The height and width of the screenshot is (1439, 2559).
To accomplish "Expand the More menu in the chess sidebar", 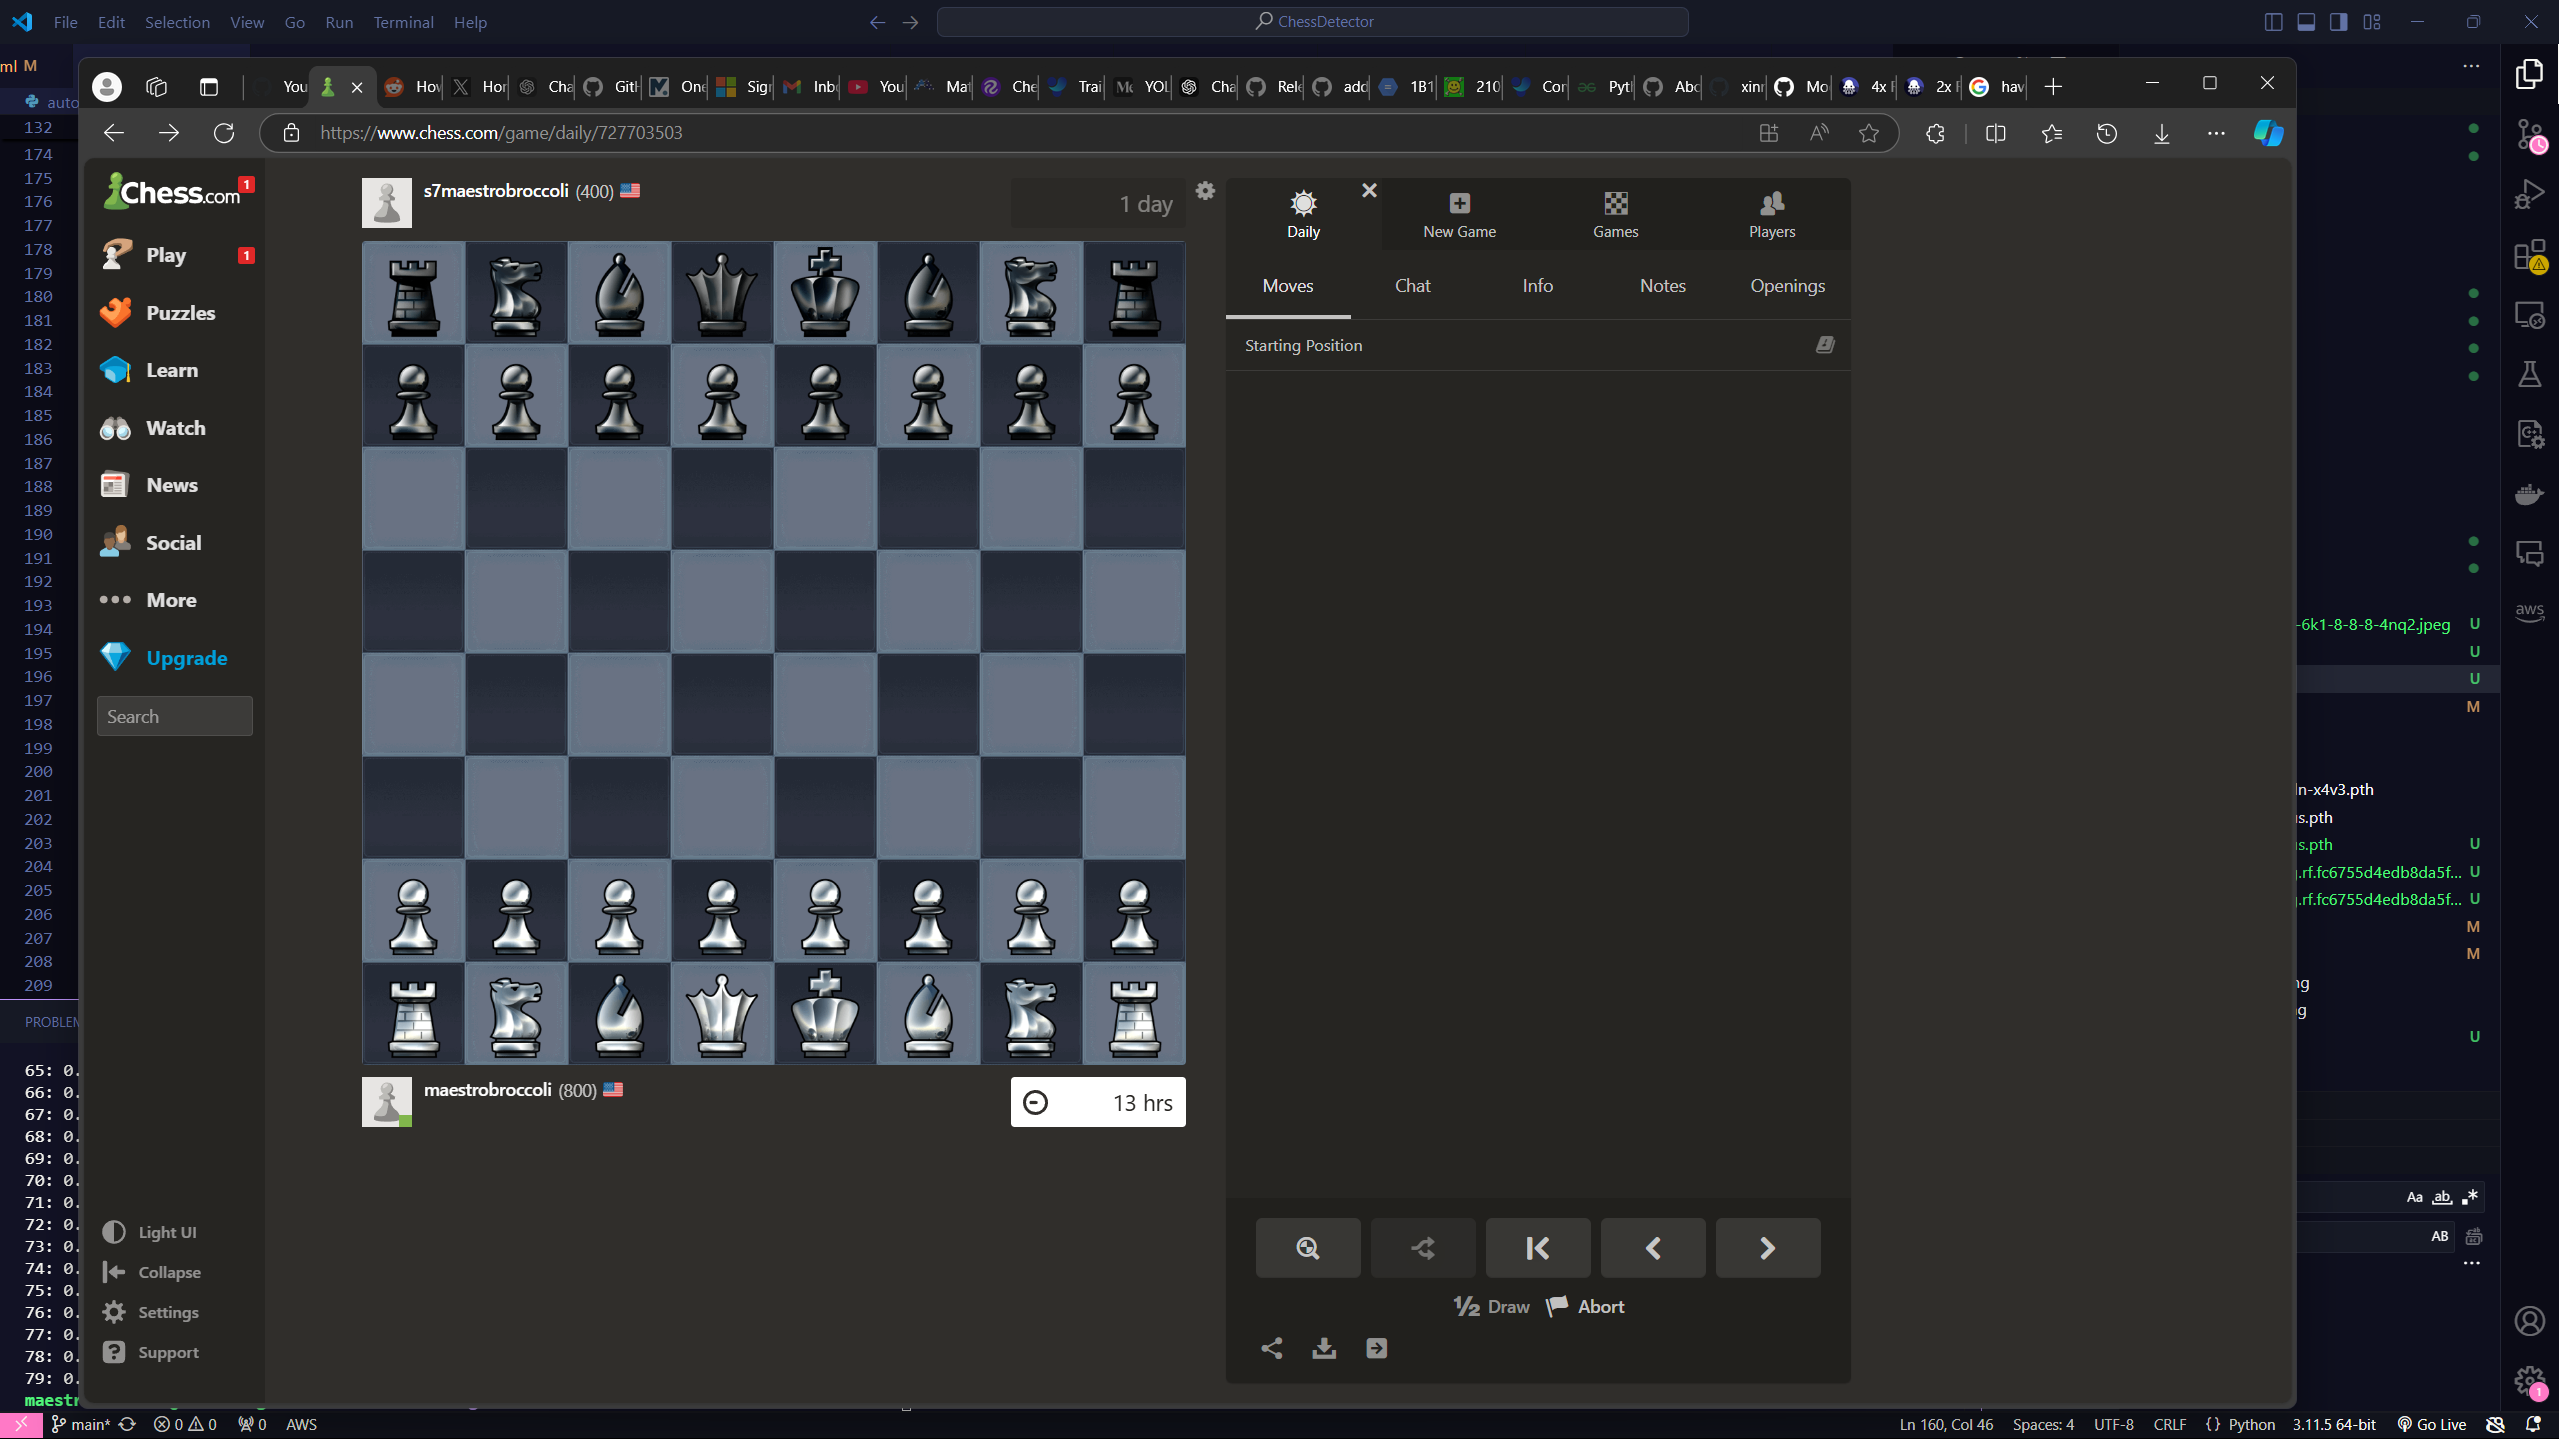I will (x=160, y=599).
